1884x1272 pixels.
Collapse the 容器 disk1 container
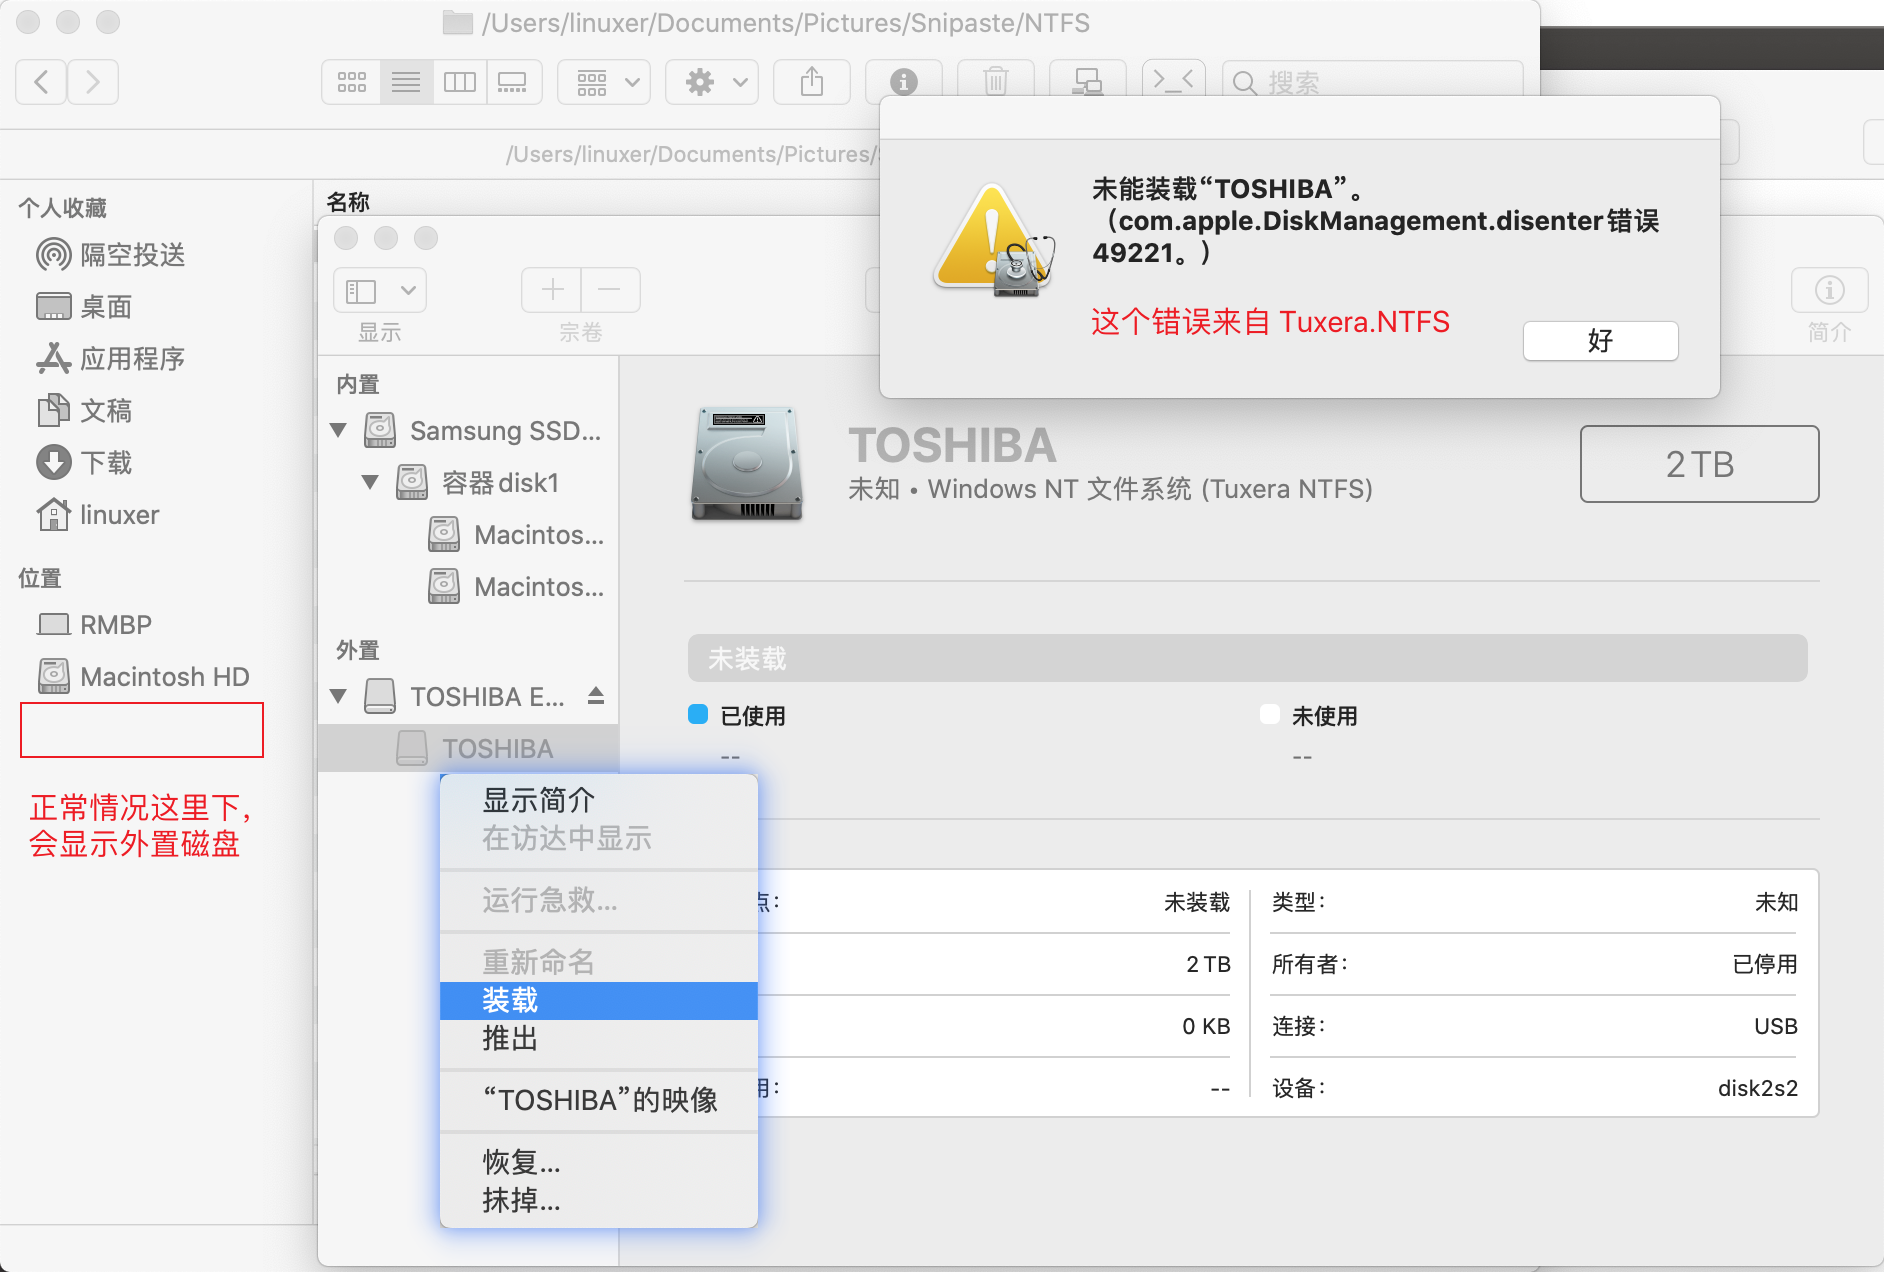pos(370,483)
